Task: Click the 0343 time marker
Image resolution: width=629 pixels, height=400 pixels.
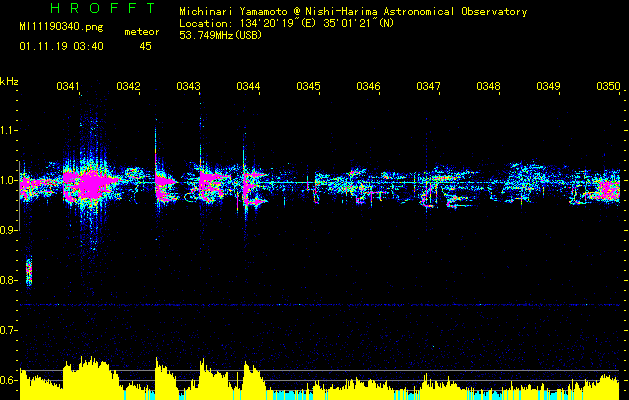Action: tap(188, 86)
